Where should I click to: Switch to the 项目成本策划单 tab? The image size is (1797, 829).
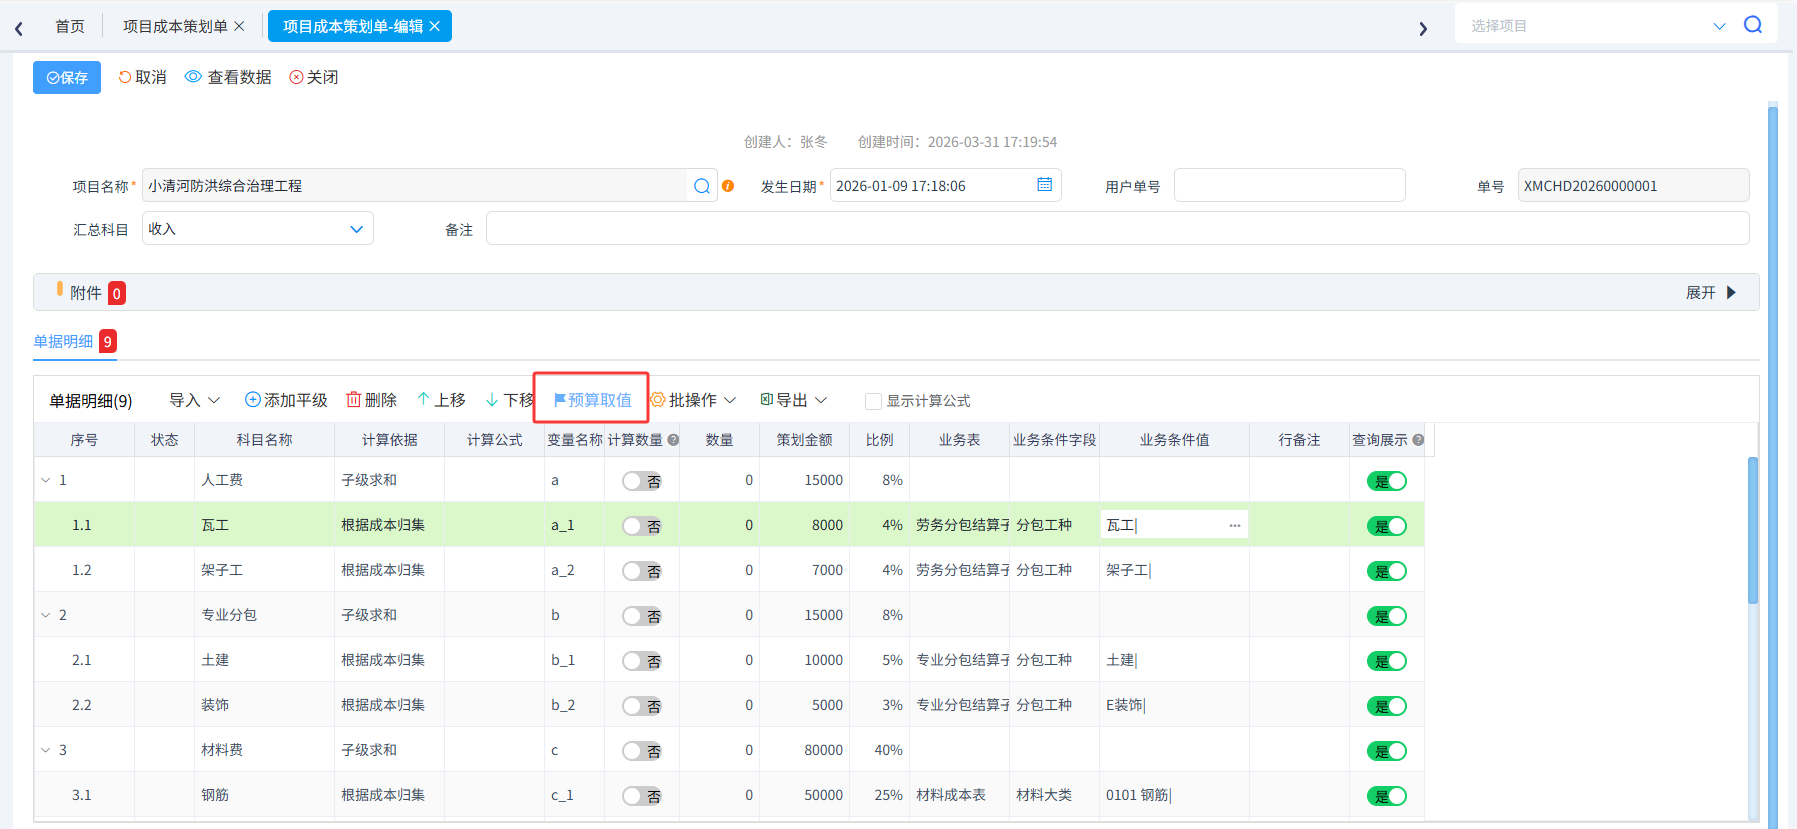(175, 26)
